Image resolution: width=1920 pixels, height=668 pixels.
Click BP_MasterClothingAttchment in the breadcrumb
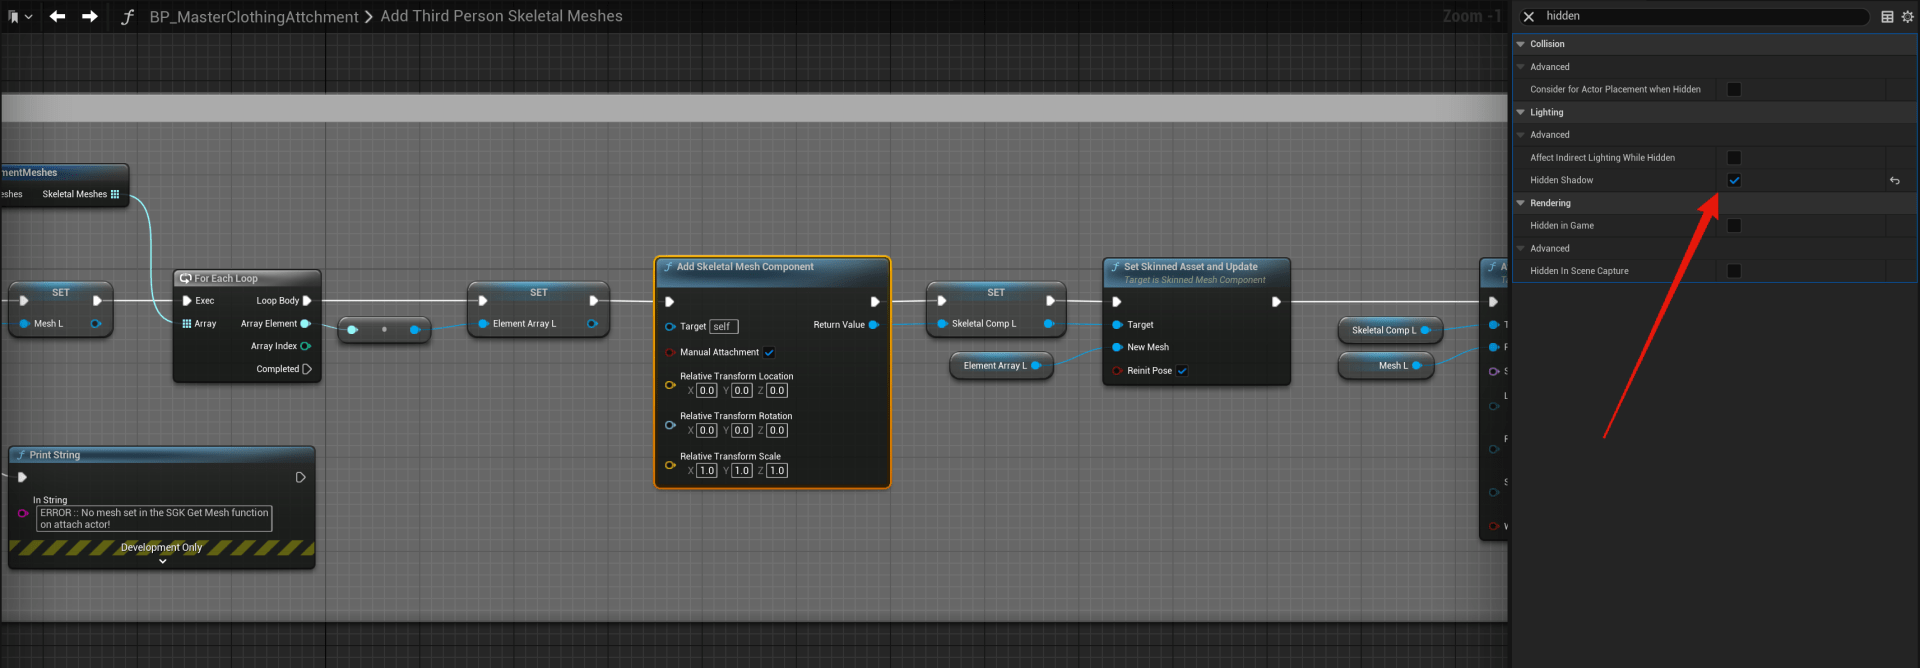pos(254,17)
